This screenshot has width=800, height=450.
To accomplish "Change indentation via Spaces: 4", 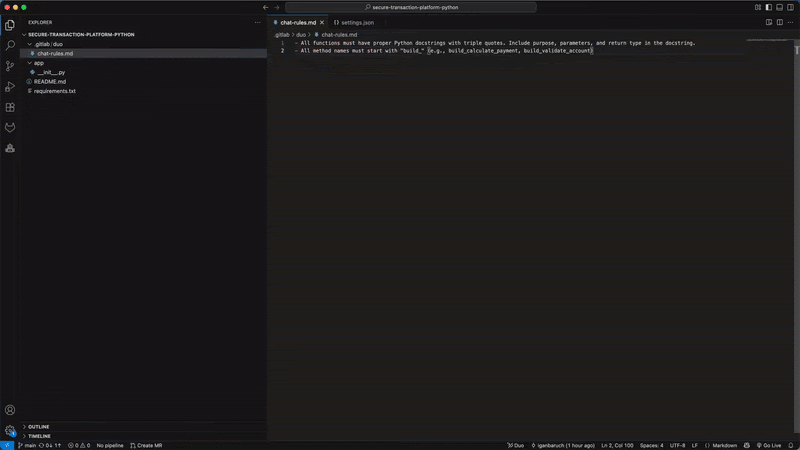I will click(652, 445).
